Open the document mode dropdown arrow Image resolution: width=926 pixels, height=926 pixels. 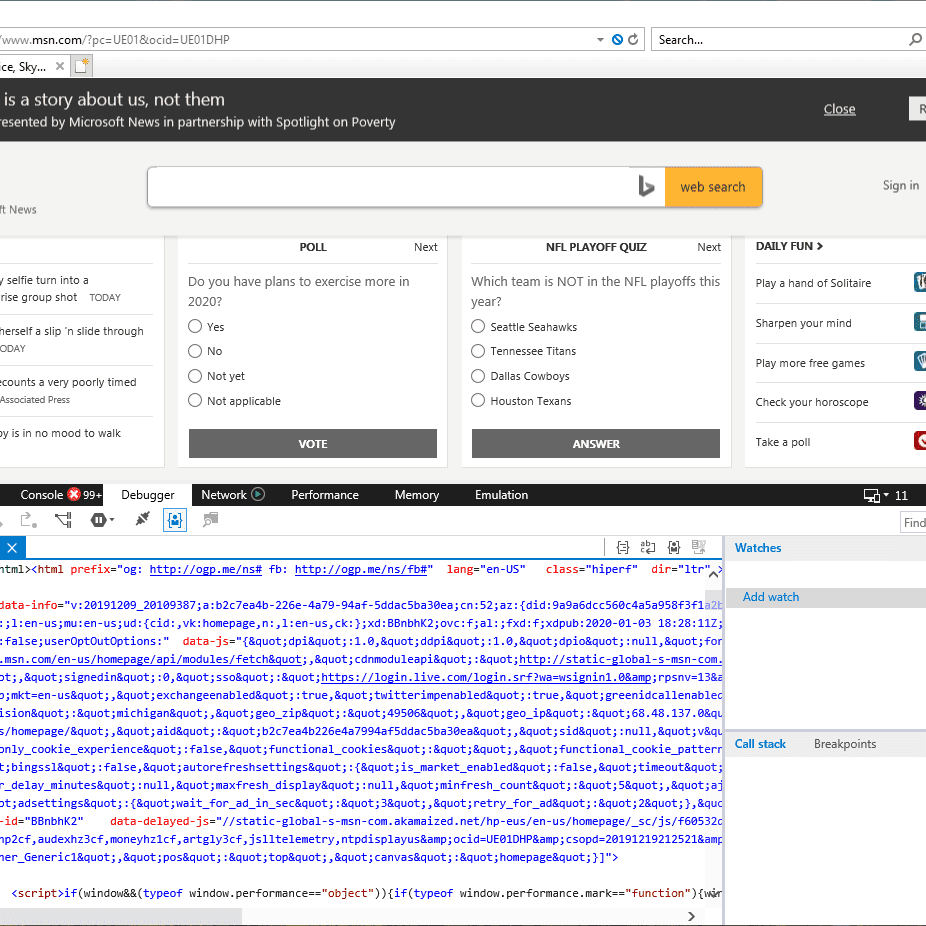point(886,495)
